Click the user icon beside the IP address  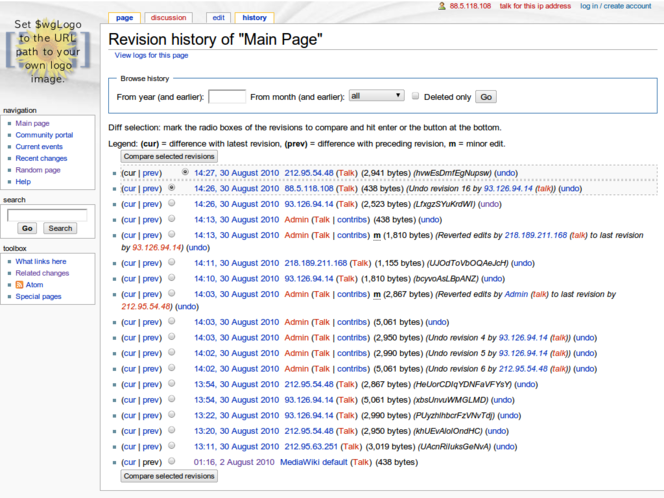(442, 6)
